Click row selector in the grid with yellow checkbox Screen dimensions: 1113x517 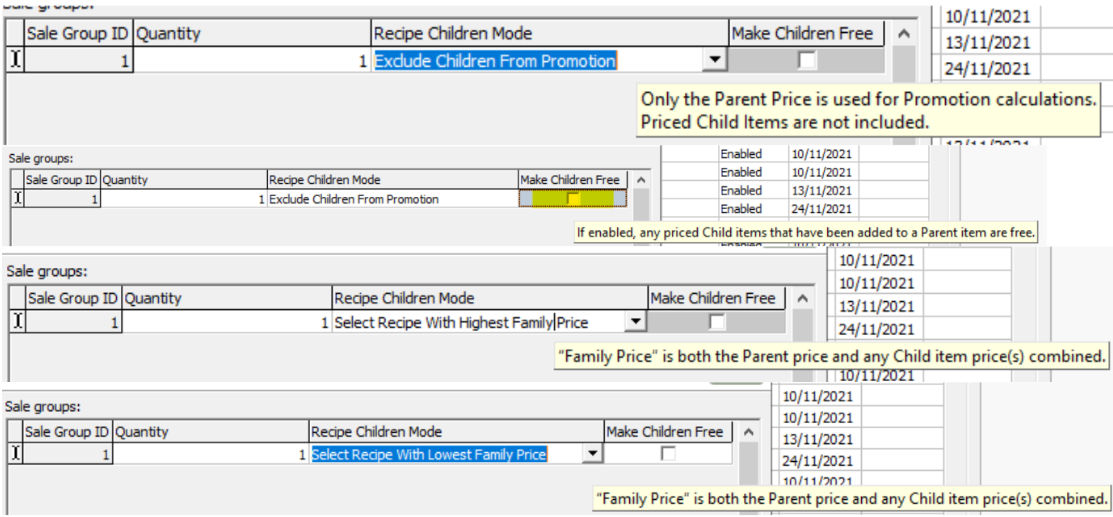tap(16, 199)
